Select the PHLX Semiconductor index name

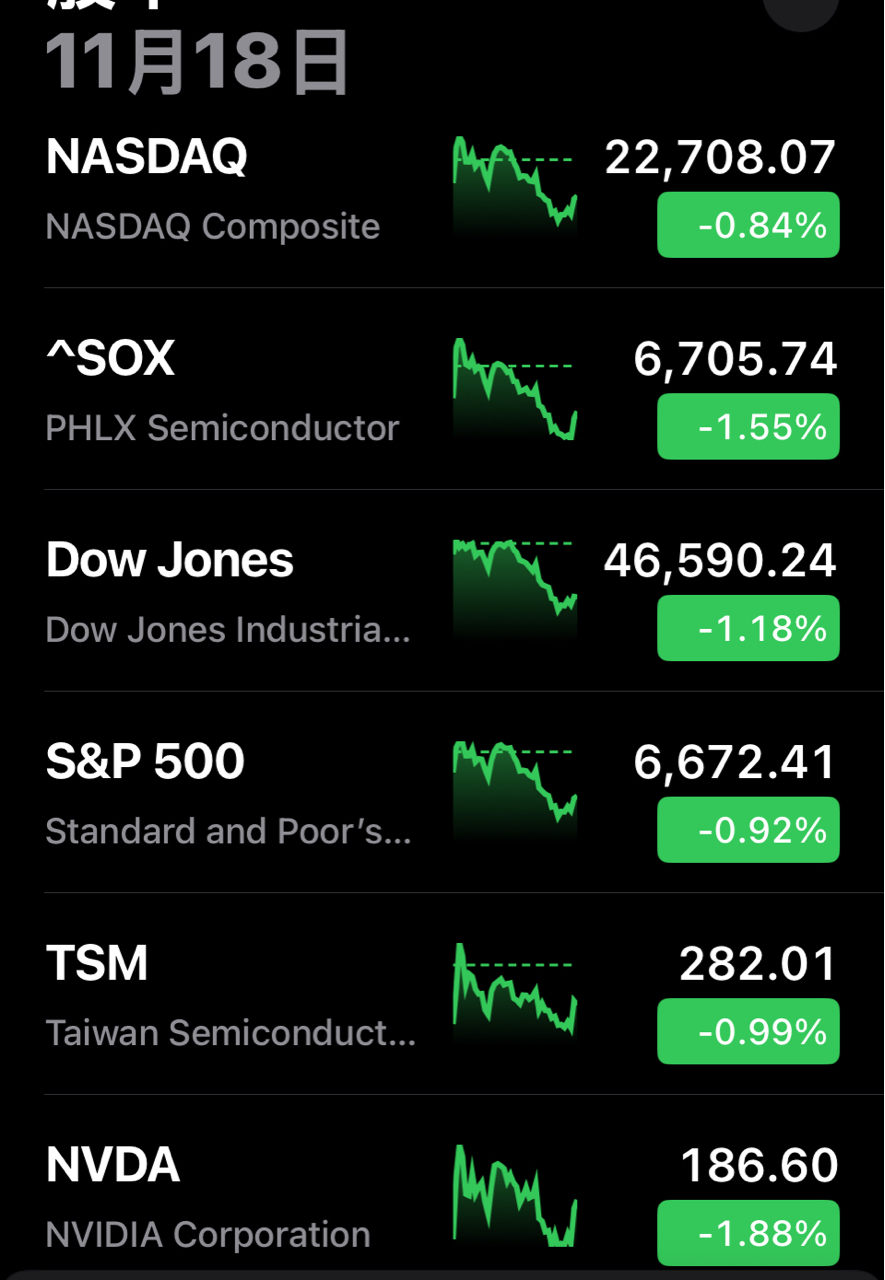tap(222, 428)
